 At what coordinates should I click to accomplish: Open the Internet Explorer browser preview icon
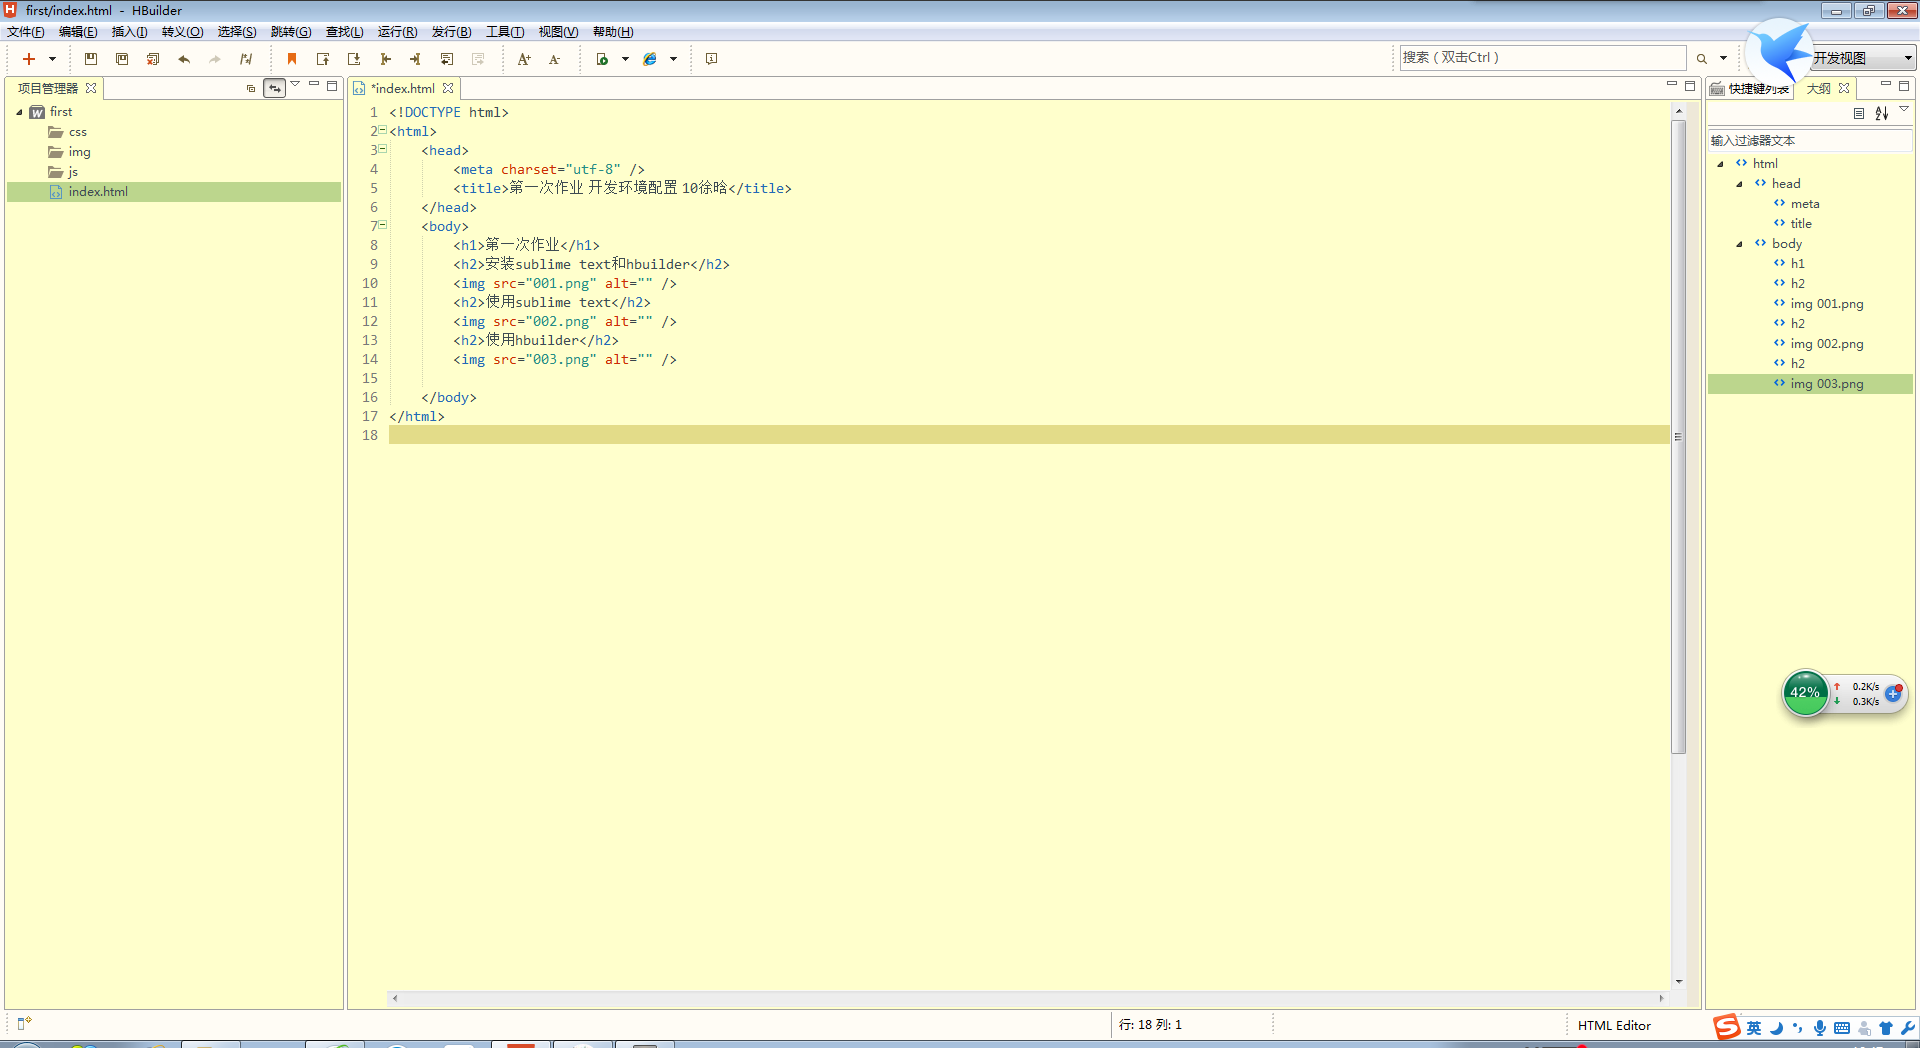click(x=650, y=59)
